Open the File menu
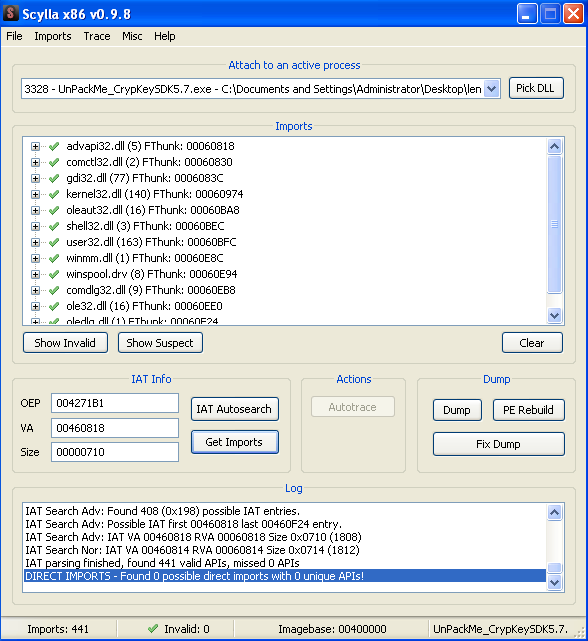 (x=14, y=36)
